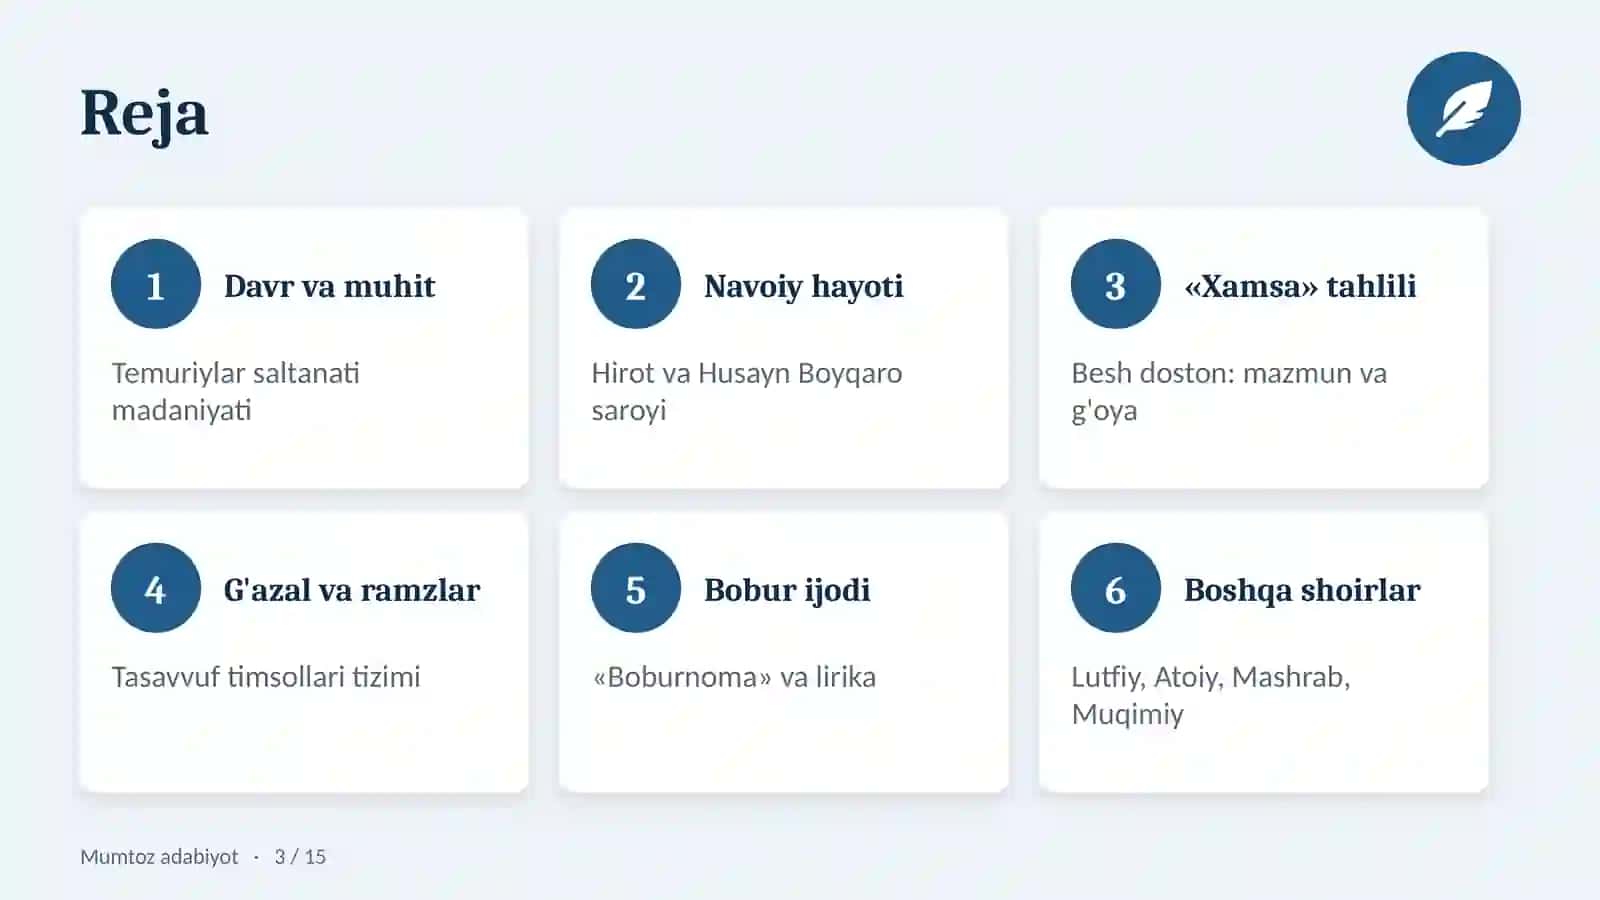Click the Reja slide title
1600x900 pixels.
point(144,113)
